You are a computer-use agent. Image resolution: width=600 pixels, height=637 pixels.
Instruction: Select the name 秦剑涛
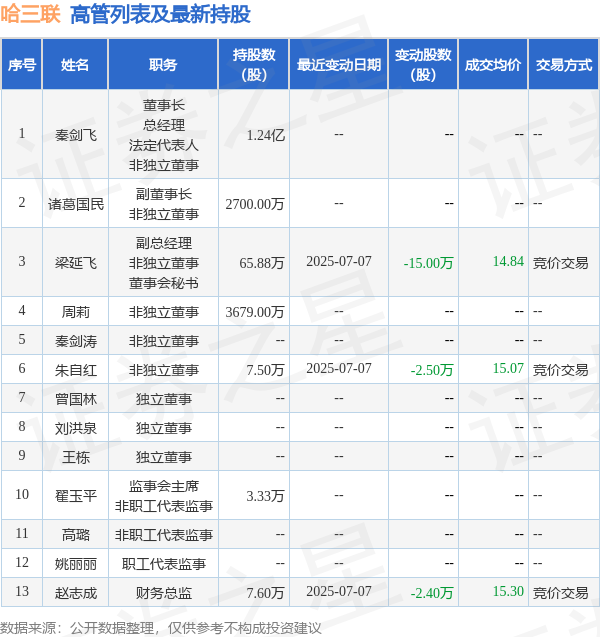[76, 341]
